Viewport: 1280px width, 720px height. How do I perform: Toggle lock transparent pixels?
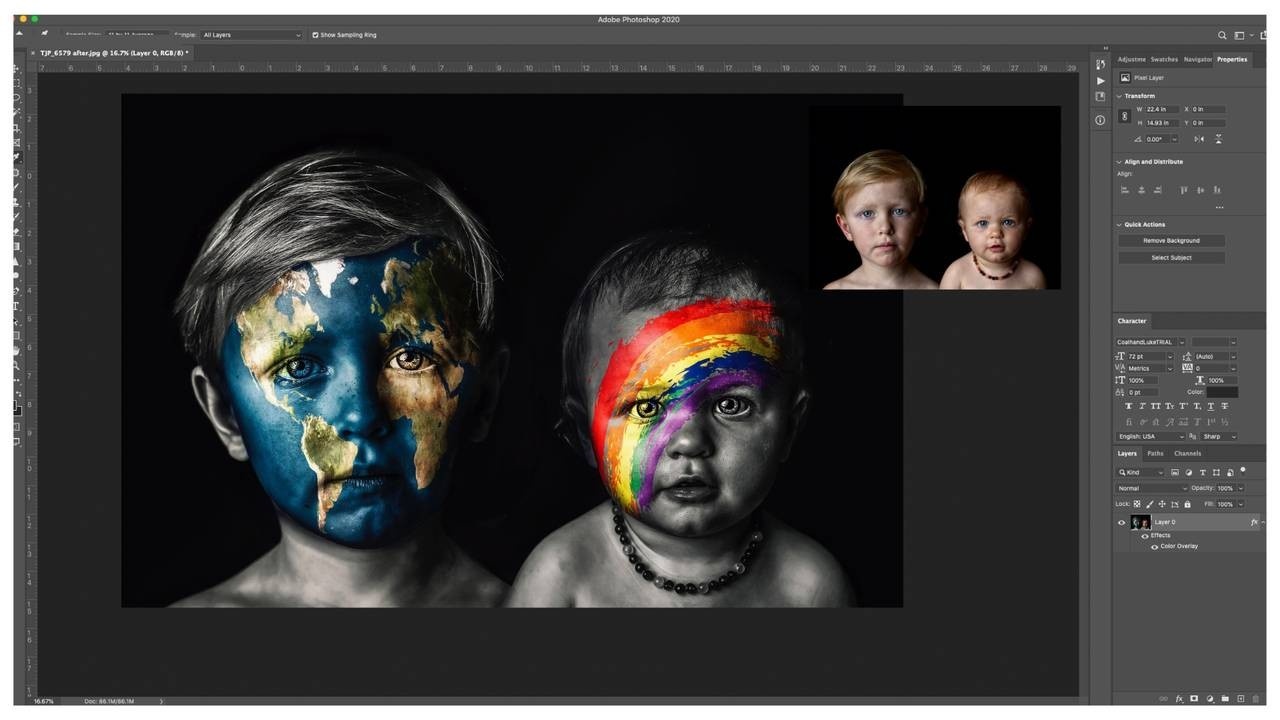[x=1137, y=504]
